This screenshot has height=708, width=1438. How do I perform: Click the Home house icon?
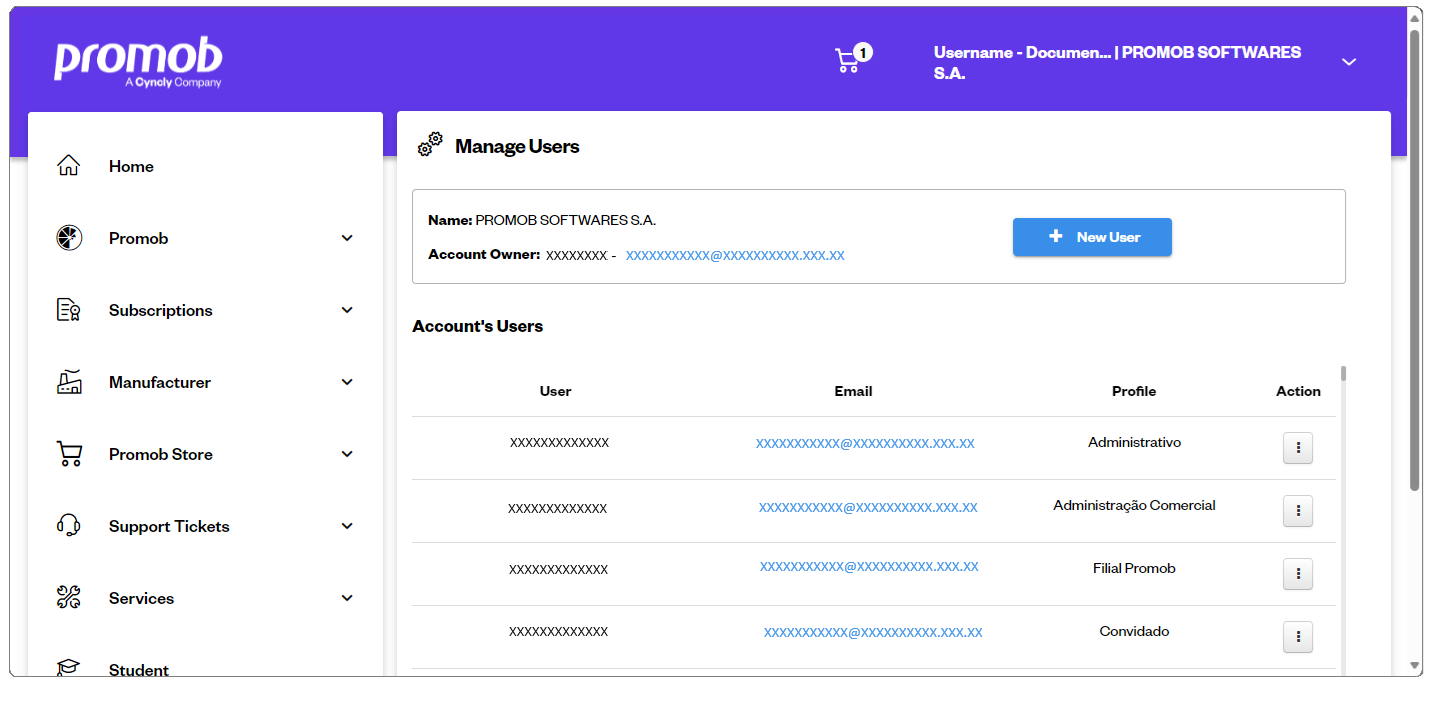pyautogui.click(x=69, y=166)
